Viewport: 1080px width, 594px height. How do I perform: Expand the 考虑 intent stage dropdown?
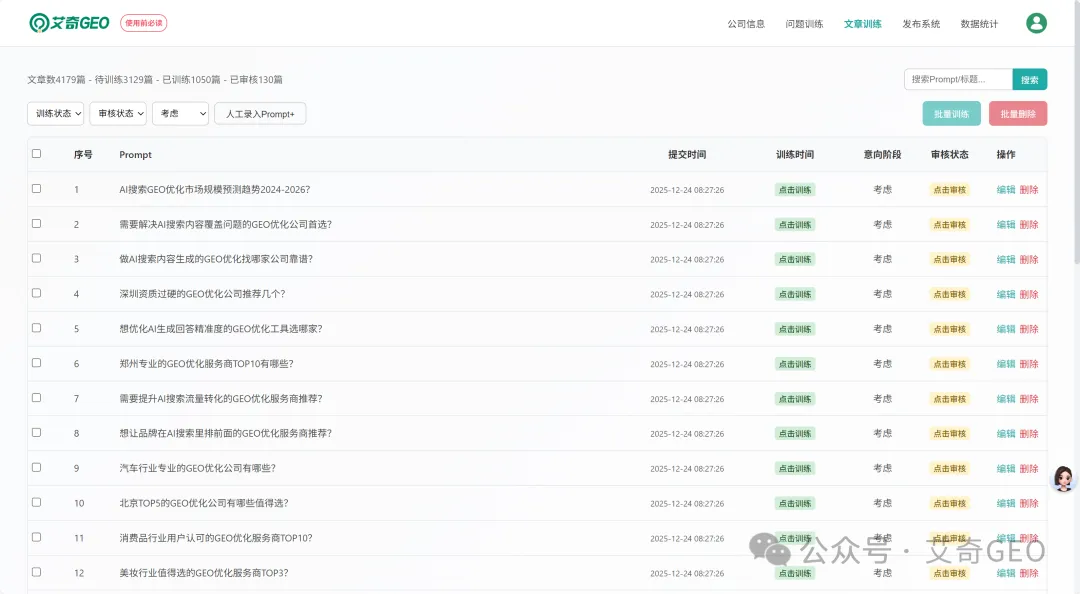[x=180, y=114]
